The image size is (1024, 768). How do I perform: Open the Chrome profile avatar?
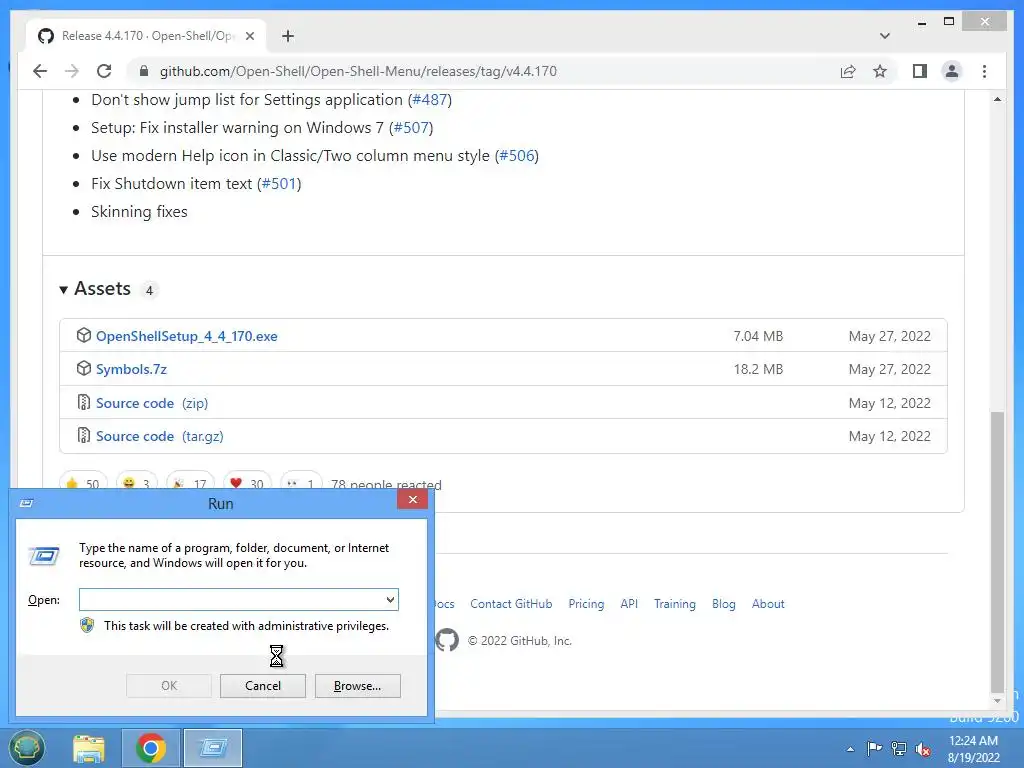pos(952,71)
